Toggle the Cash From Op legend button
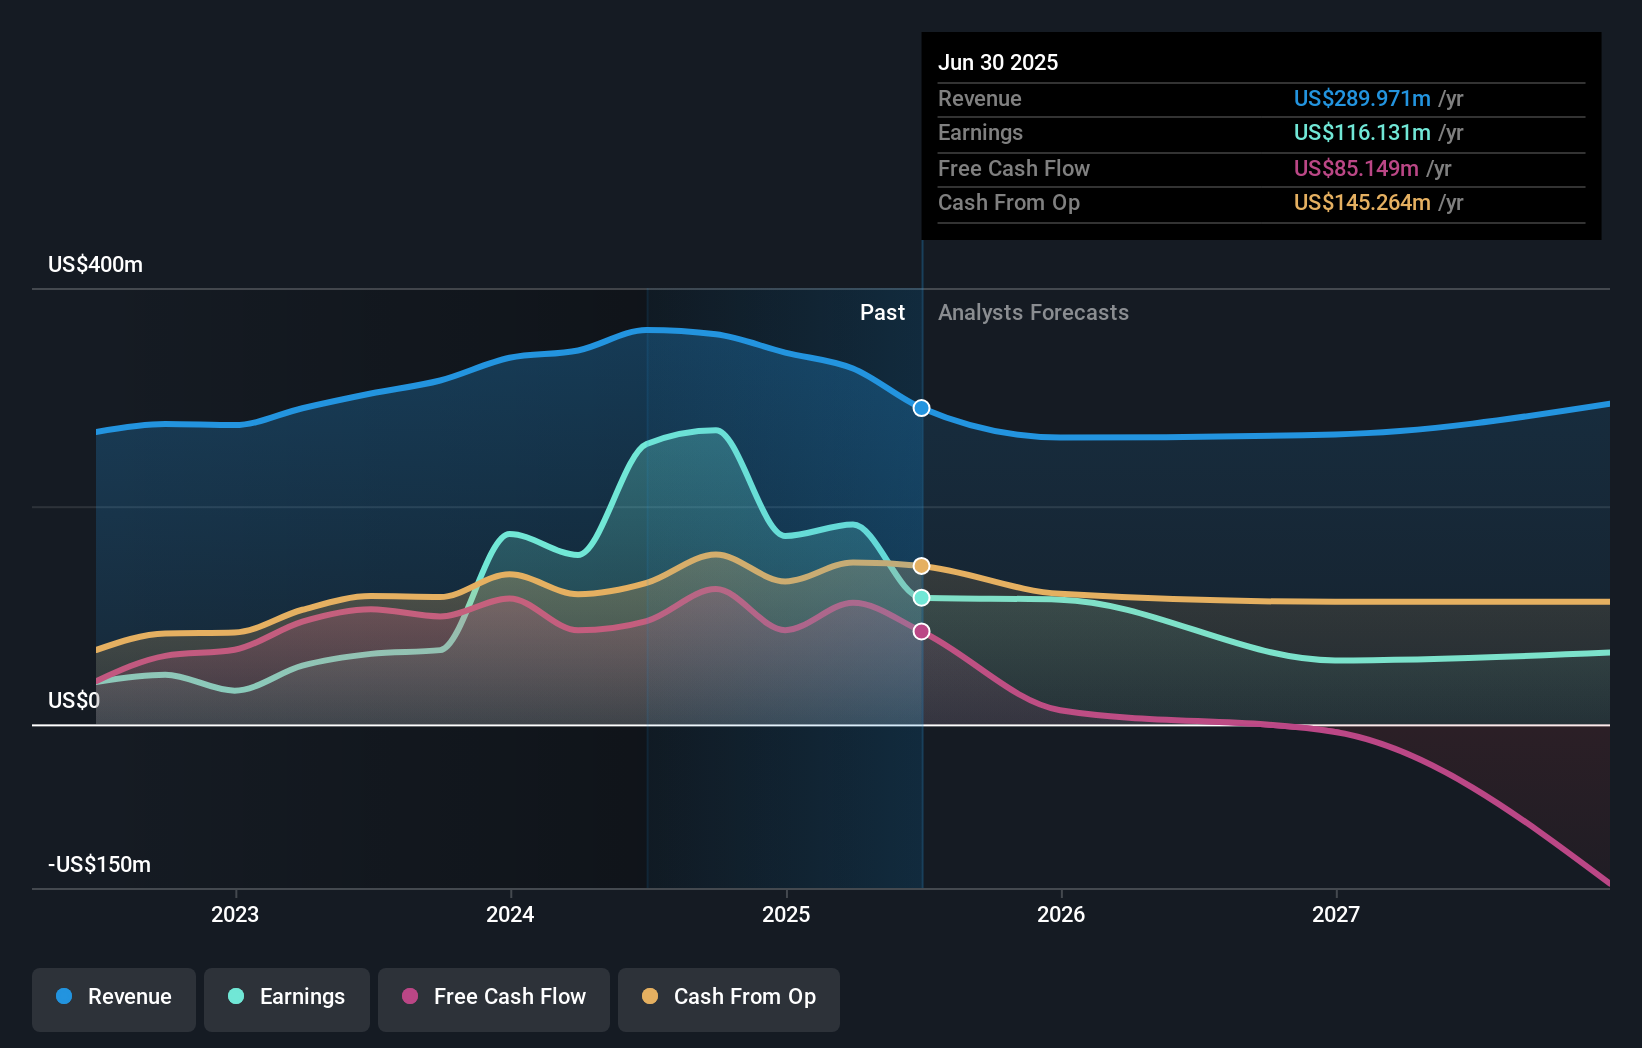The width and height of the screenshot is (1642, 1048). (x=729, y=999)
